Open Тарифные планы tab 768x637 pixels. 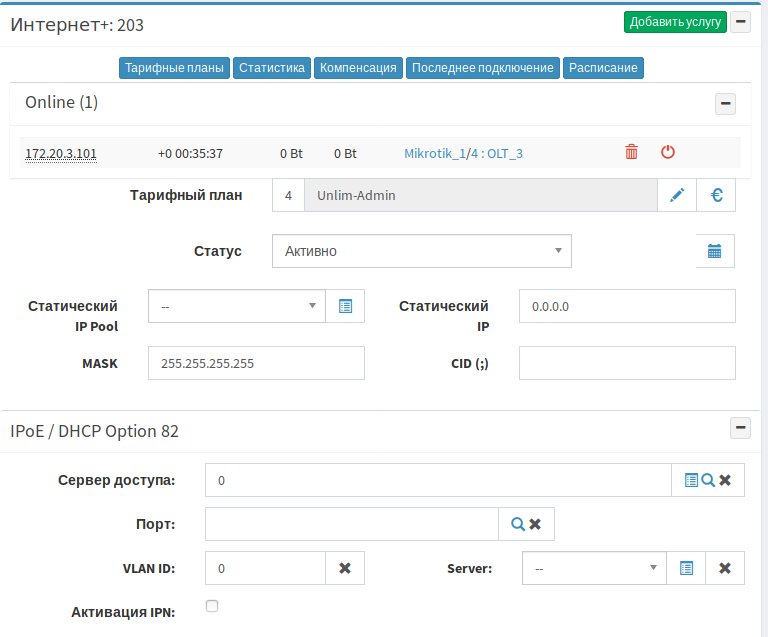tap(174, 68)
